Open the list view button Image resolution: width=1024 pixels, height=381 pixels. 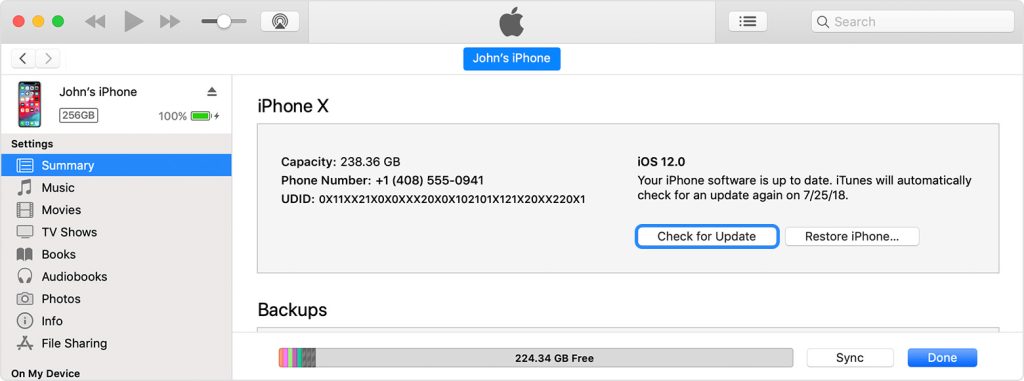[748, 22]
